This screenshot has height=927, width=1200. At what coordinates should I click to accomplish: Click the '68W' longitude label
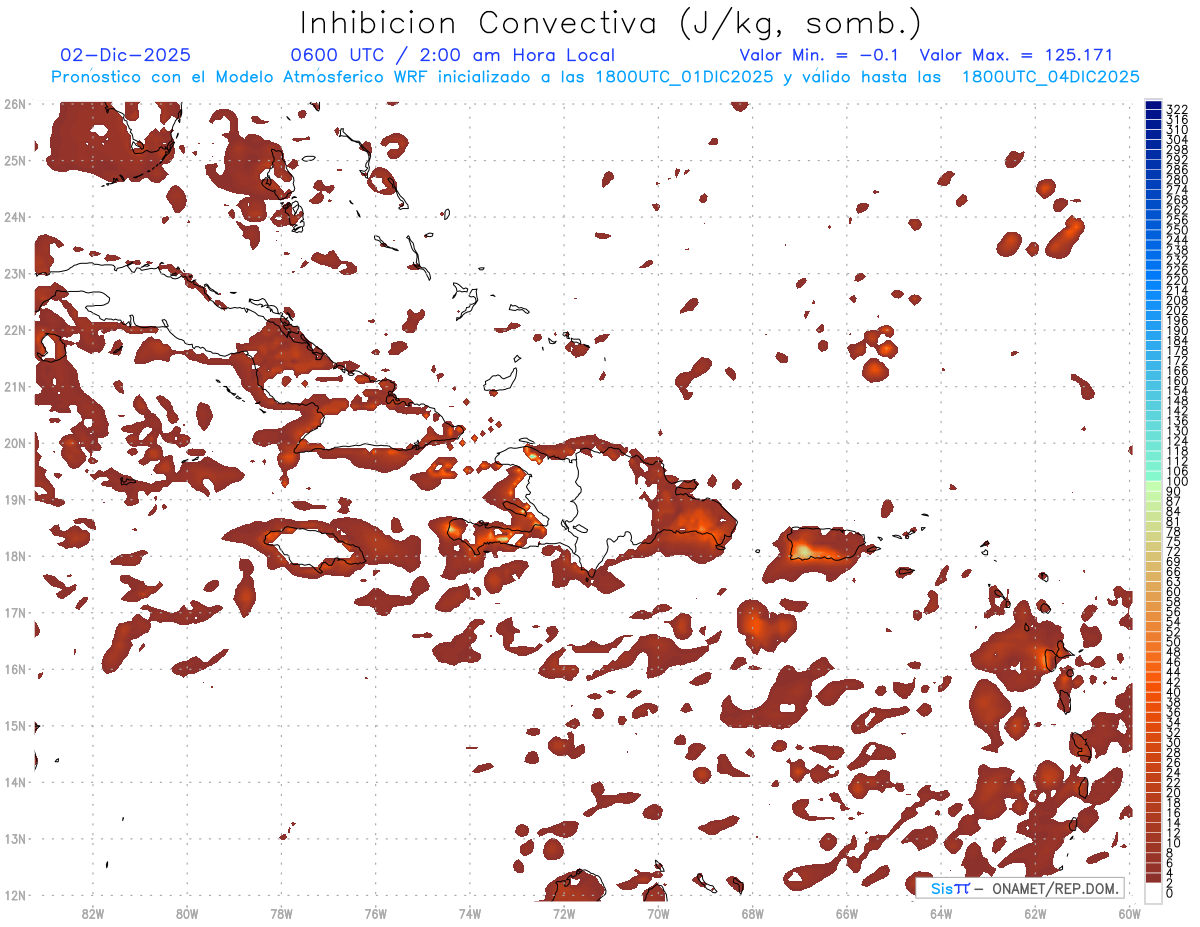pyautogui.click(x=752, y=913)
